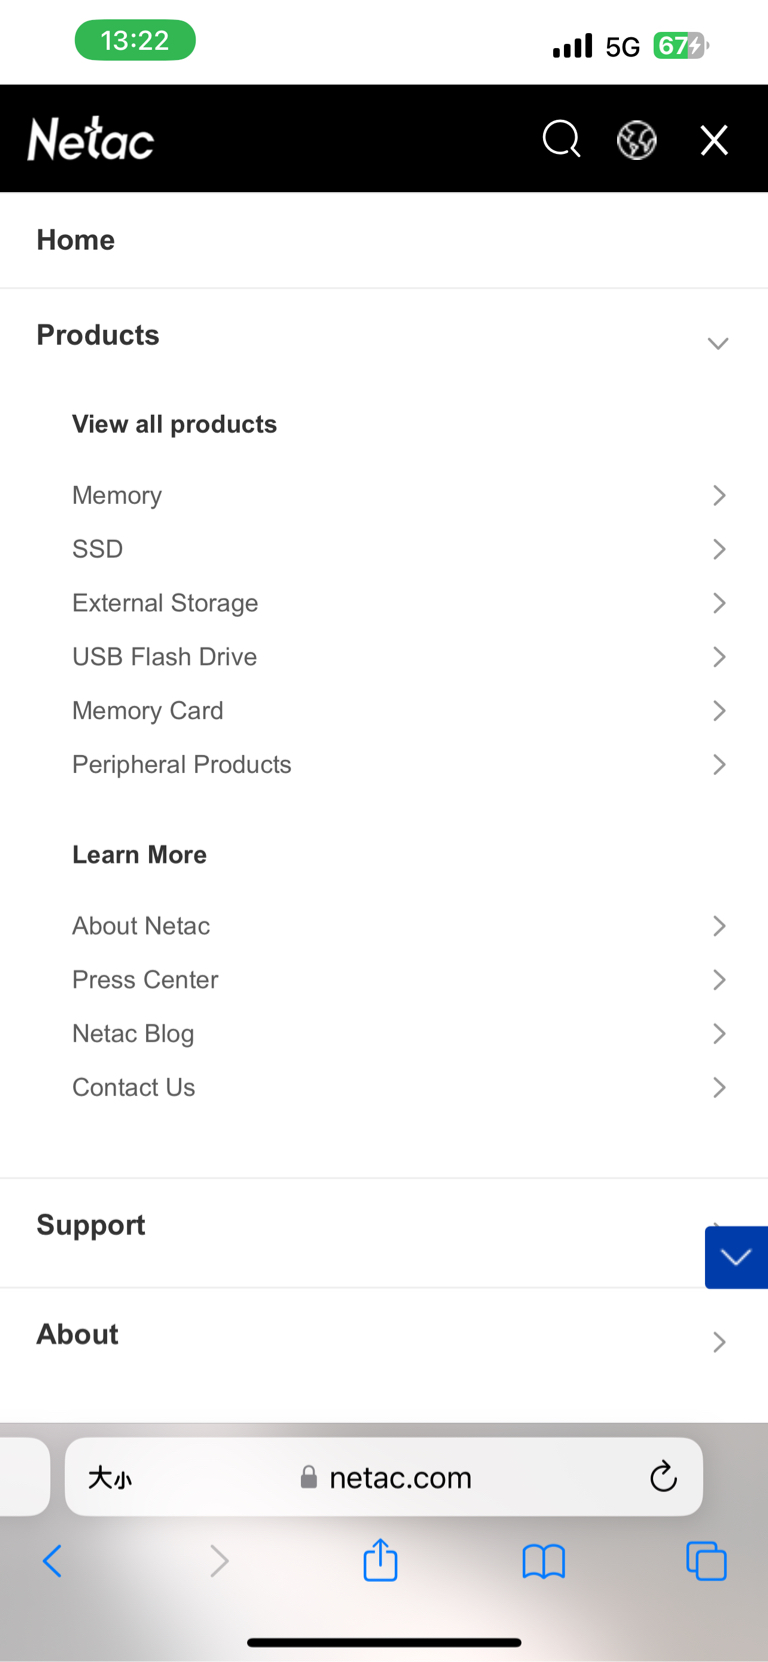Tap the blue scroll-down chevron button
This screenshot has width=768, height=1662.
pos(736,1257)
